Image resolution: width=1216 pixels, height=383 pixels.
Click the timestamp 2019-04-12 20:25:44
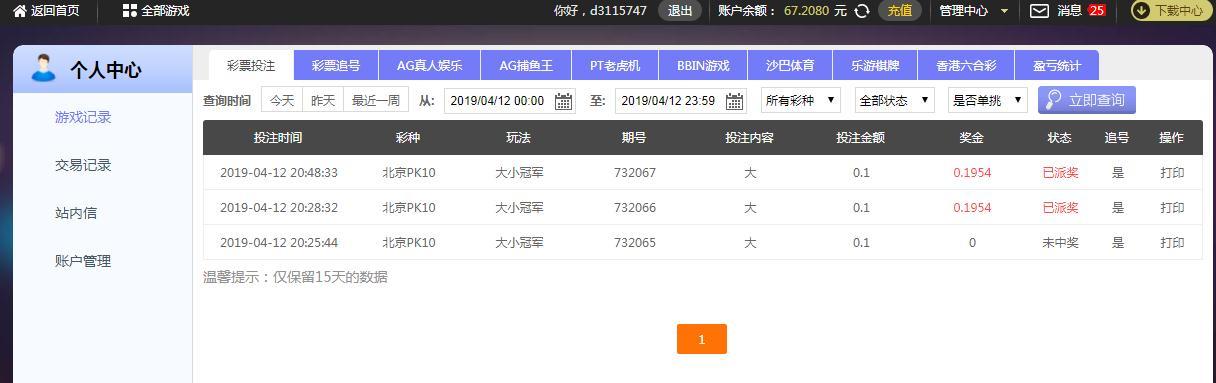tap(279, 242)
